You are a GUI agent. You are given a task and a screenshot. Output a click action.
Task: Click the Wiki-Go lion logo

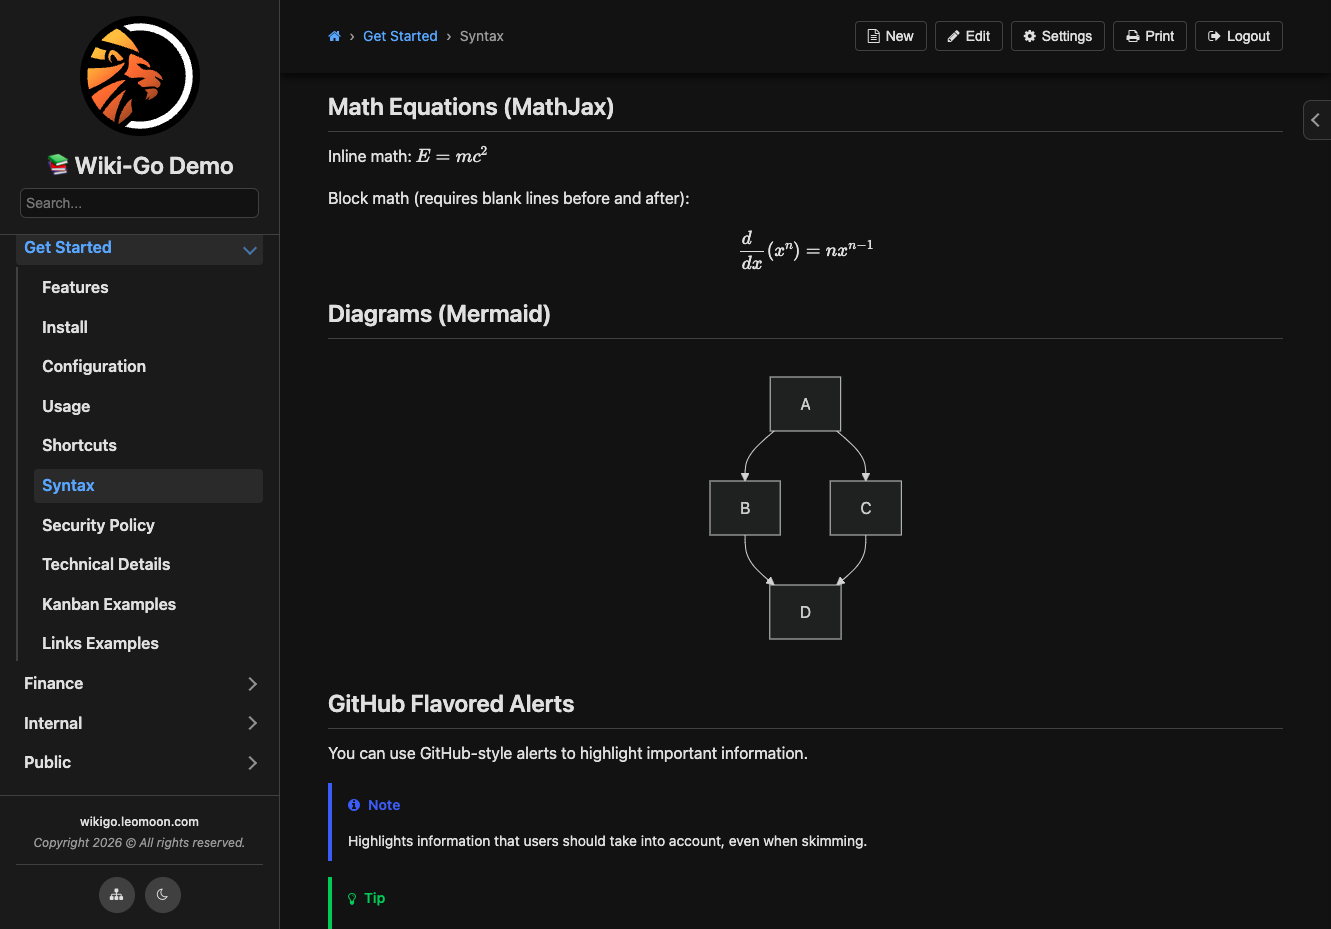pyautogui.click(x=140, y=76)
